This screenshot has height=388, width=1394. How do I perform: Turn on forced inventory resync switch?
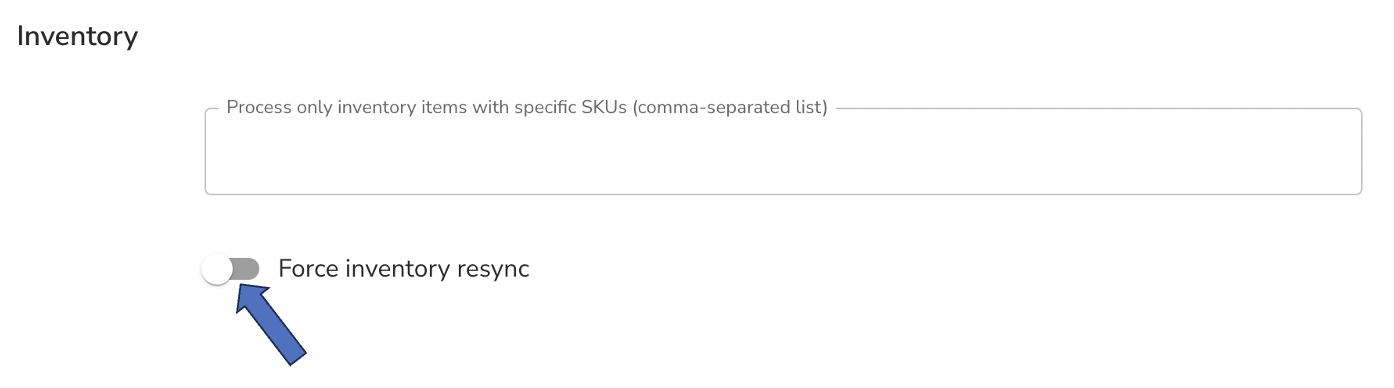coord(230,269)
